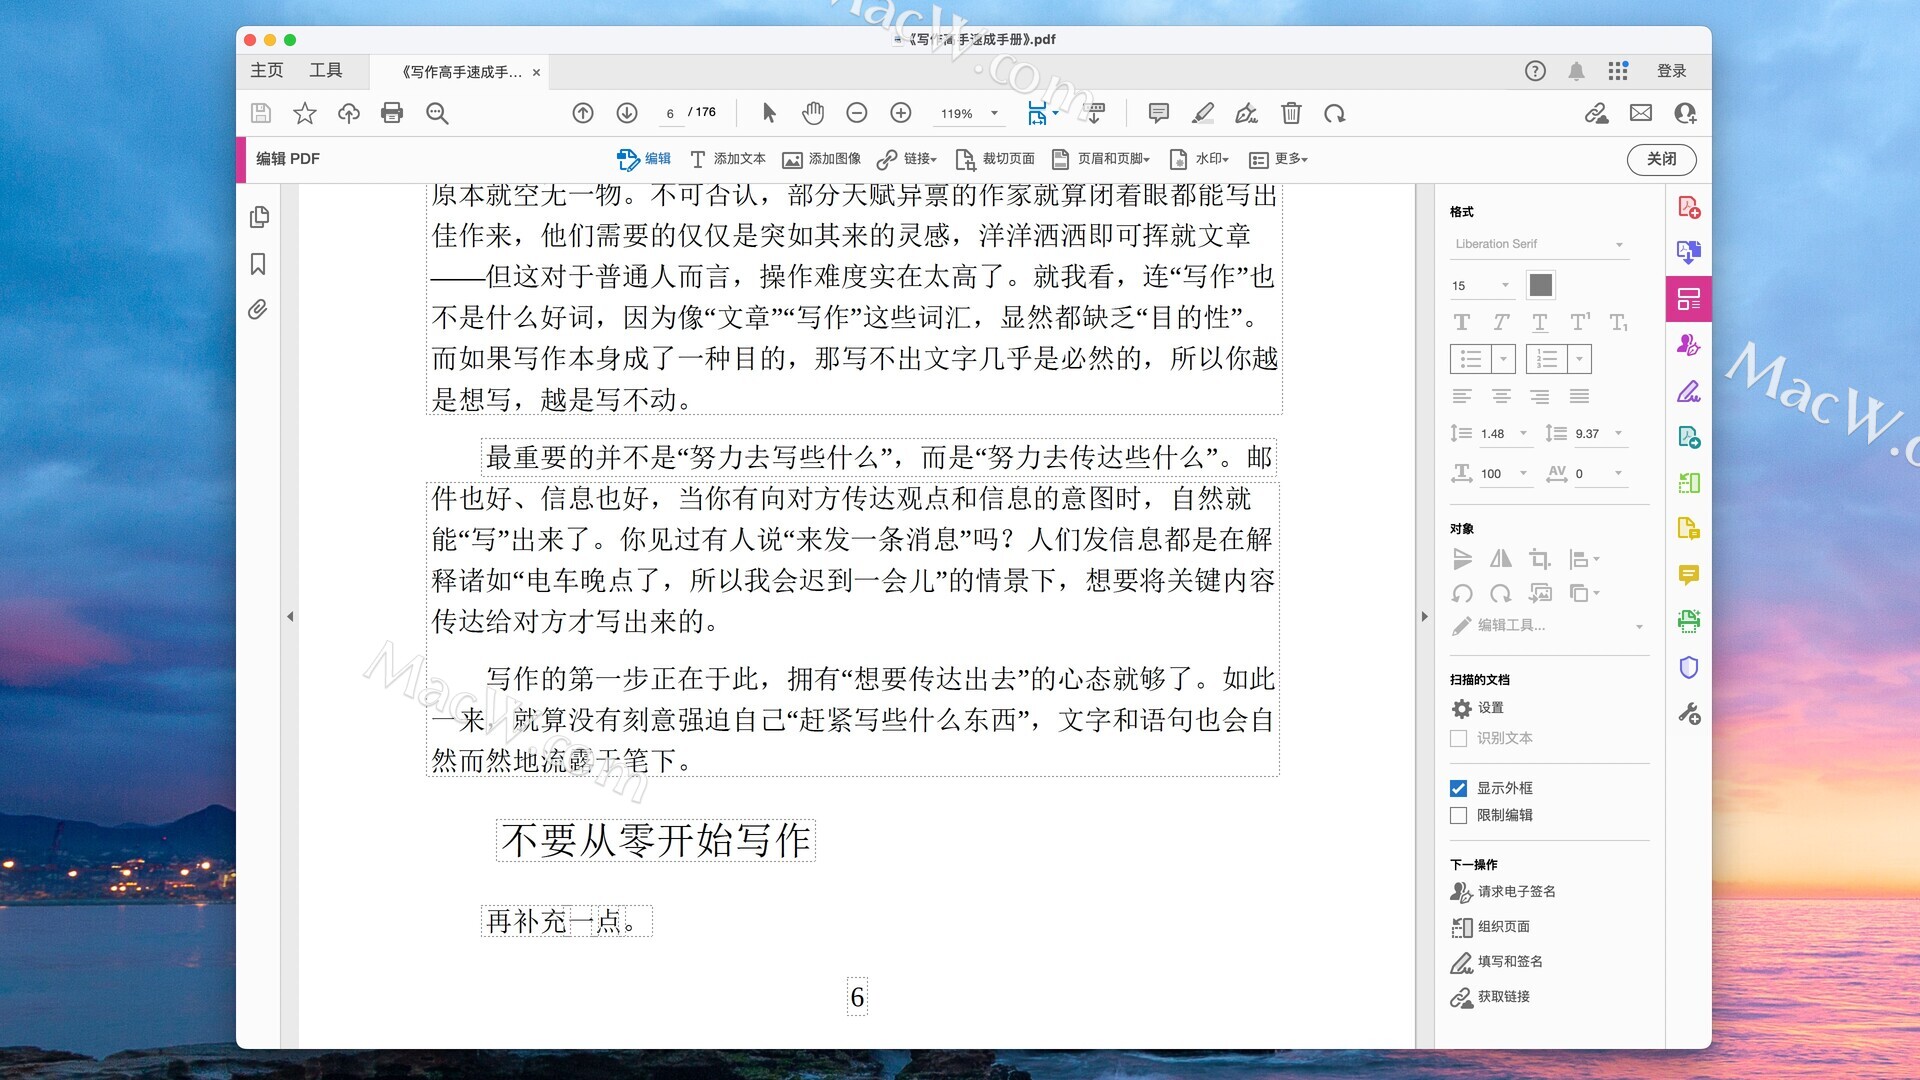Go to previous page arrow
The height and width of the screenshot is (1080, 1920).
[x=583, y=113]
